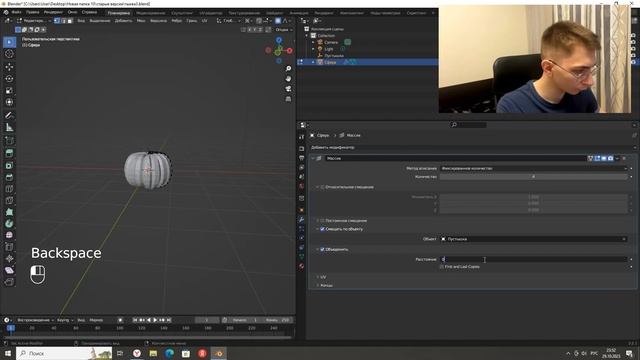
Task: Select the Cursor tool in viewport toolbar
Action: pos(9,54)
